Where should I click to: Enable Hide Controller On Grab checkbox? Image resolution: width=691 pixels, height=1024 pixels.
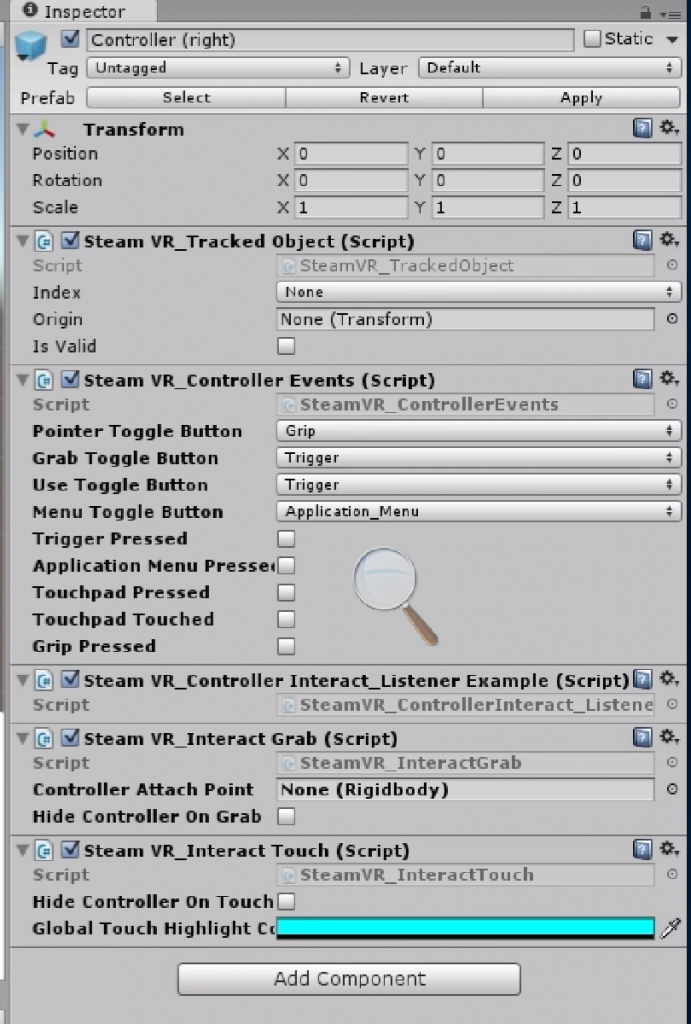point(286,816)
